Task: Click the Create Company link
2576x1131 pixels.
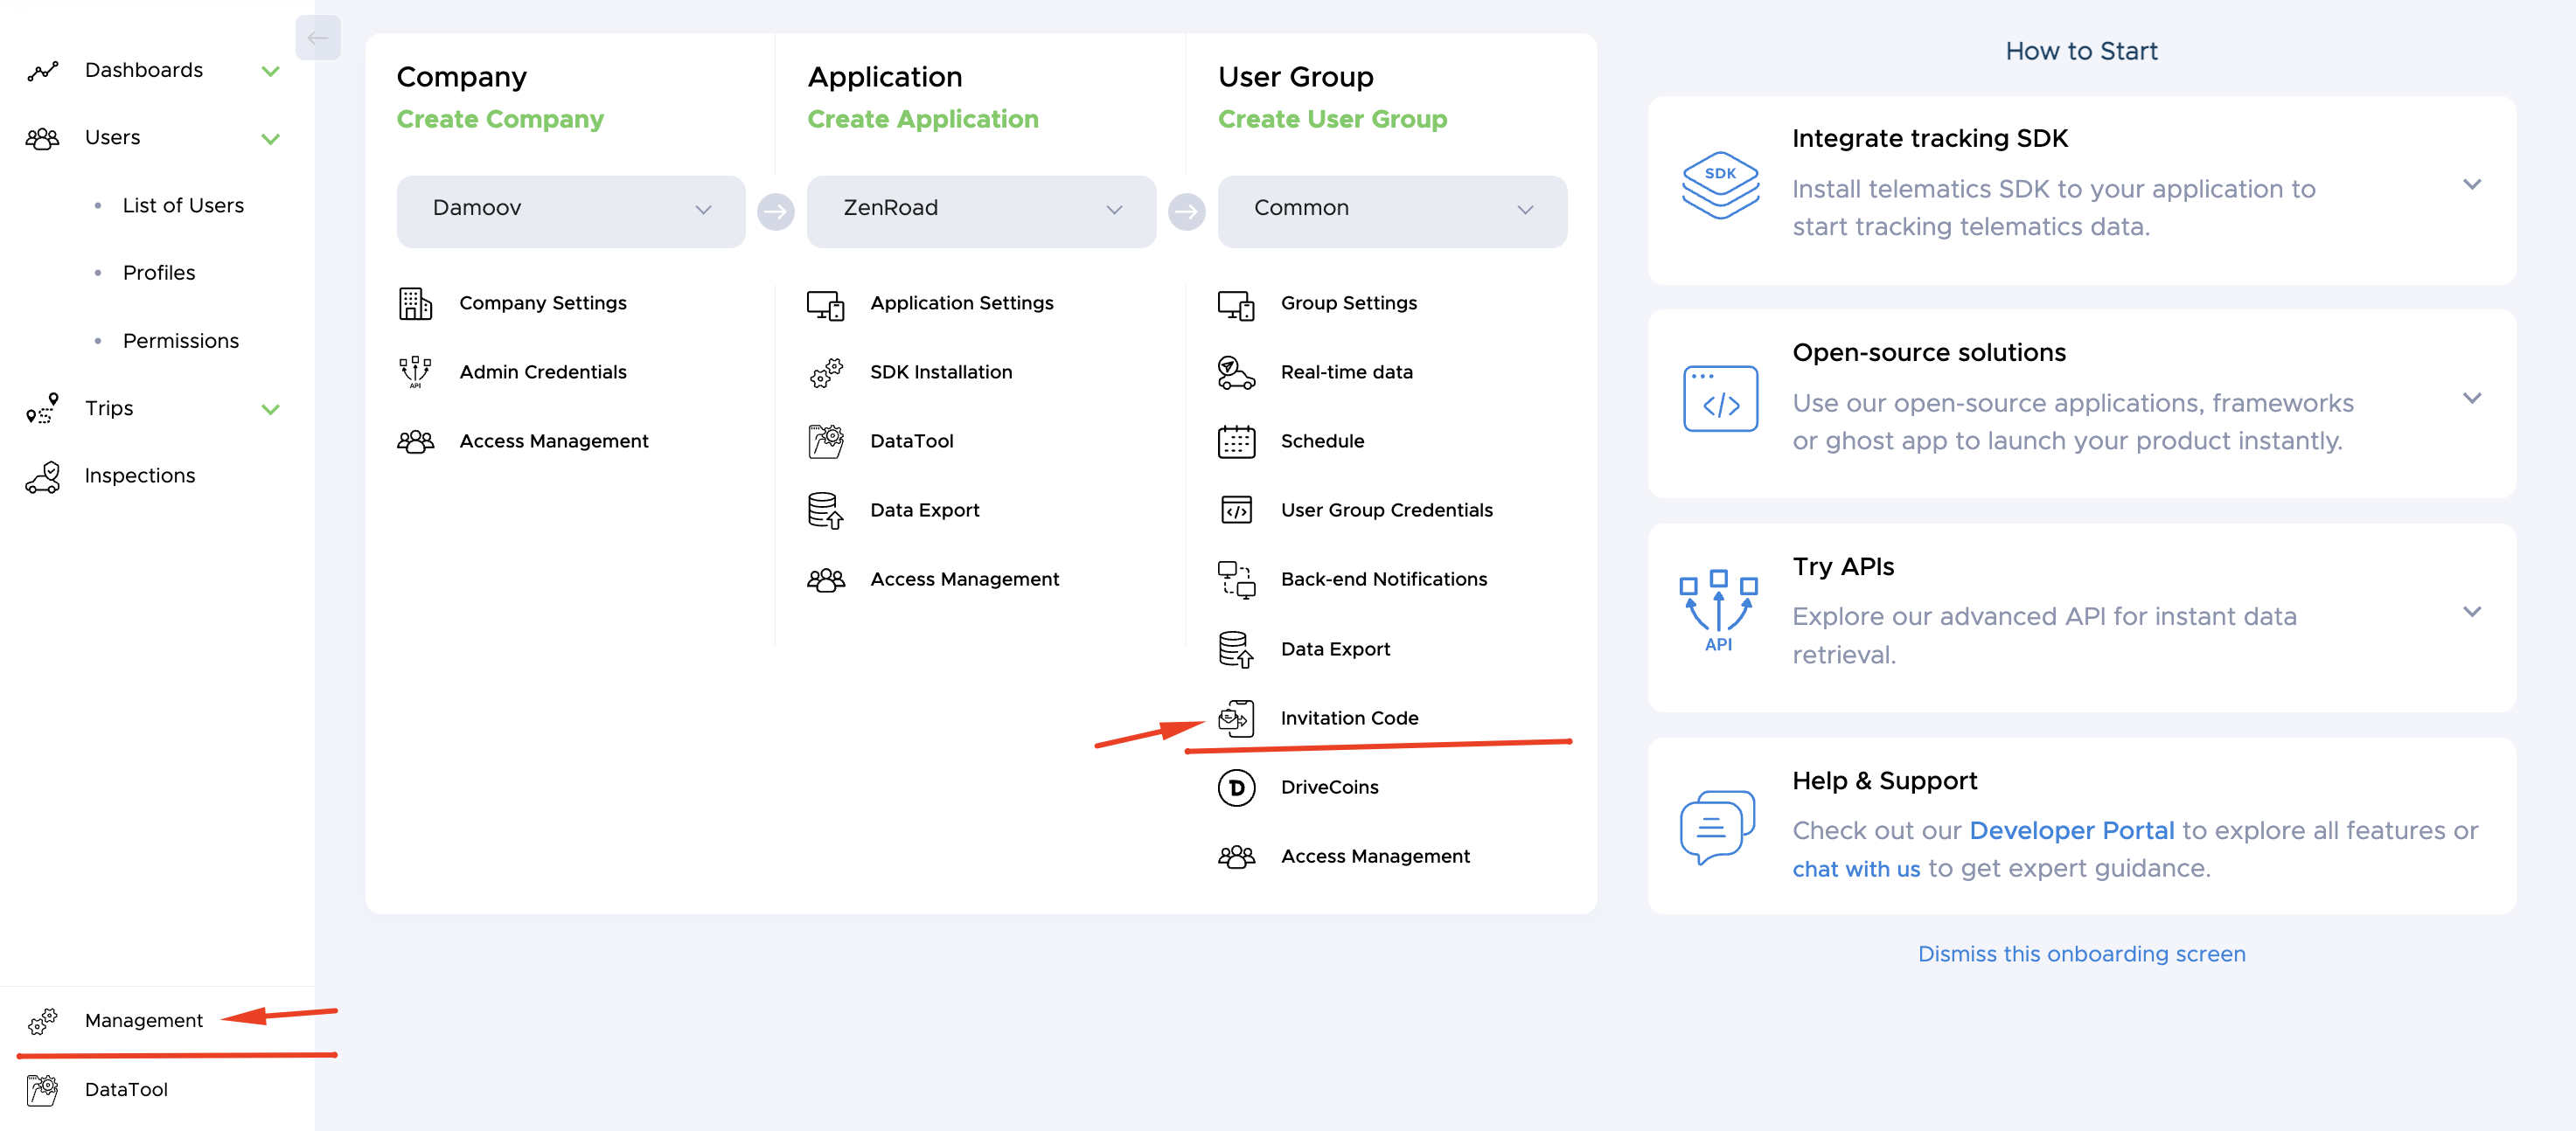Action: pyautogui.click(x=500, y=119)
